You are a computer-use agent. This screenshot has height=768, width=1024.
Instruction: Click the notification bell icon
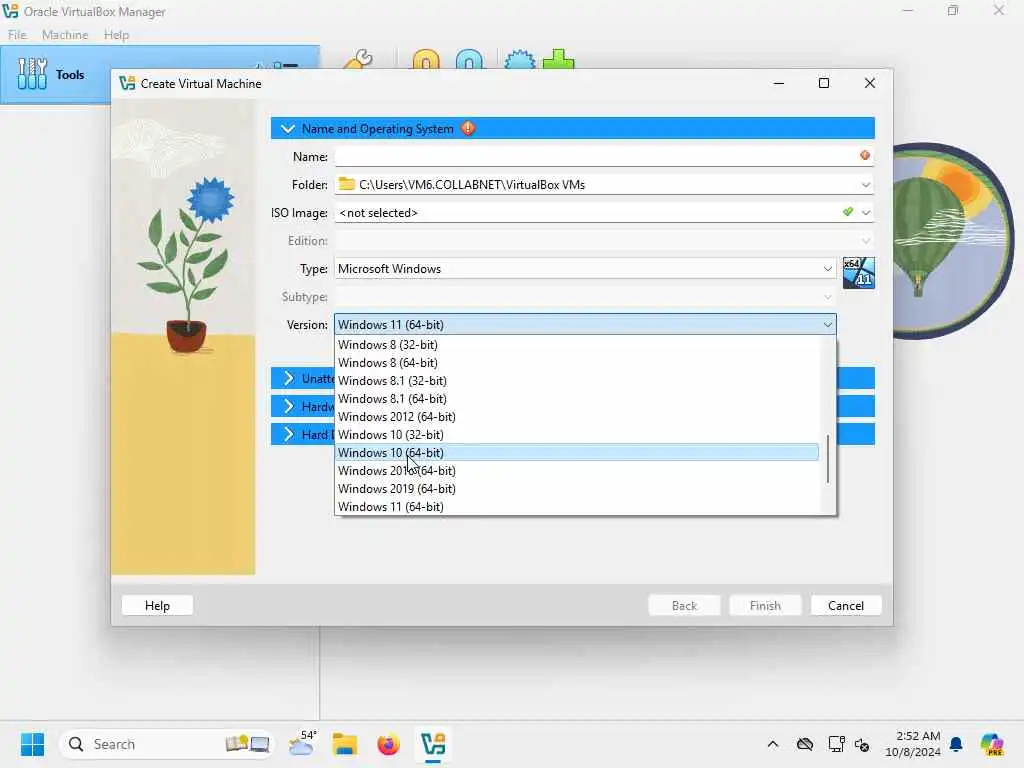click(956, 744)
